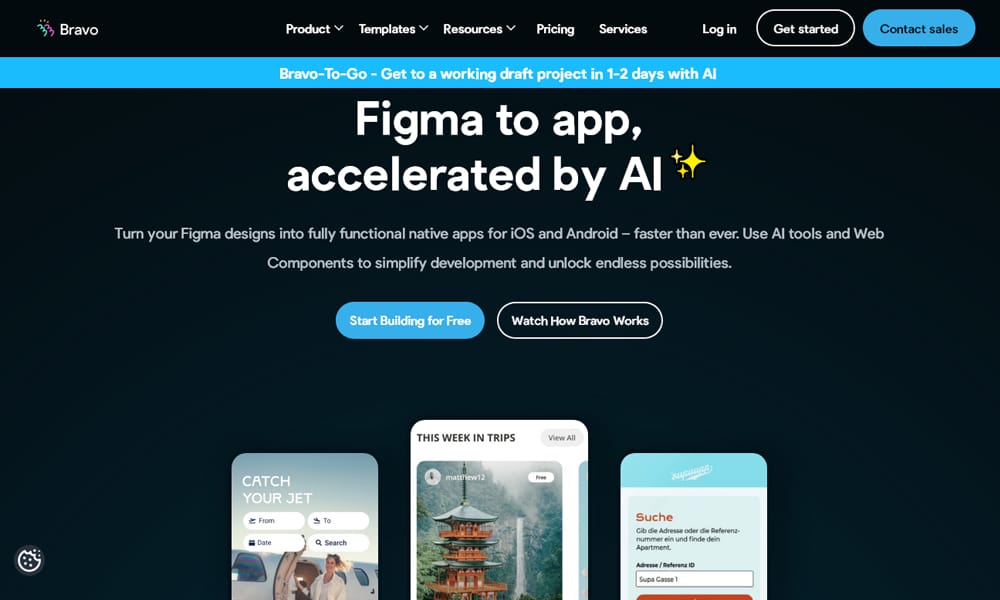This screenshot has height=600, width=1000.
Task: Click the Search magnifier in the jet app
Action: click(318, 543)
